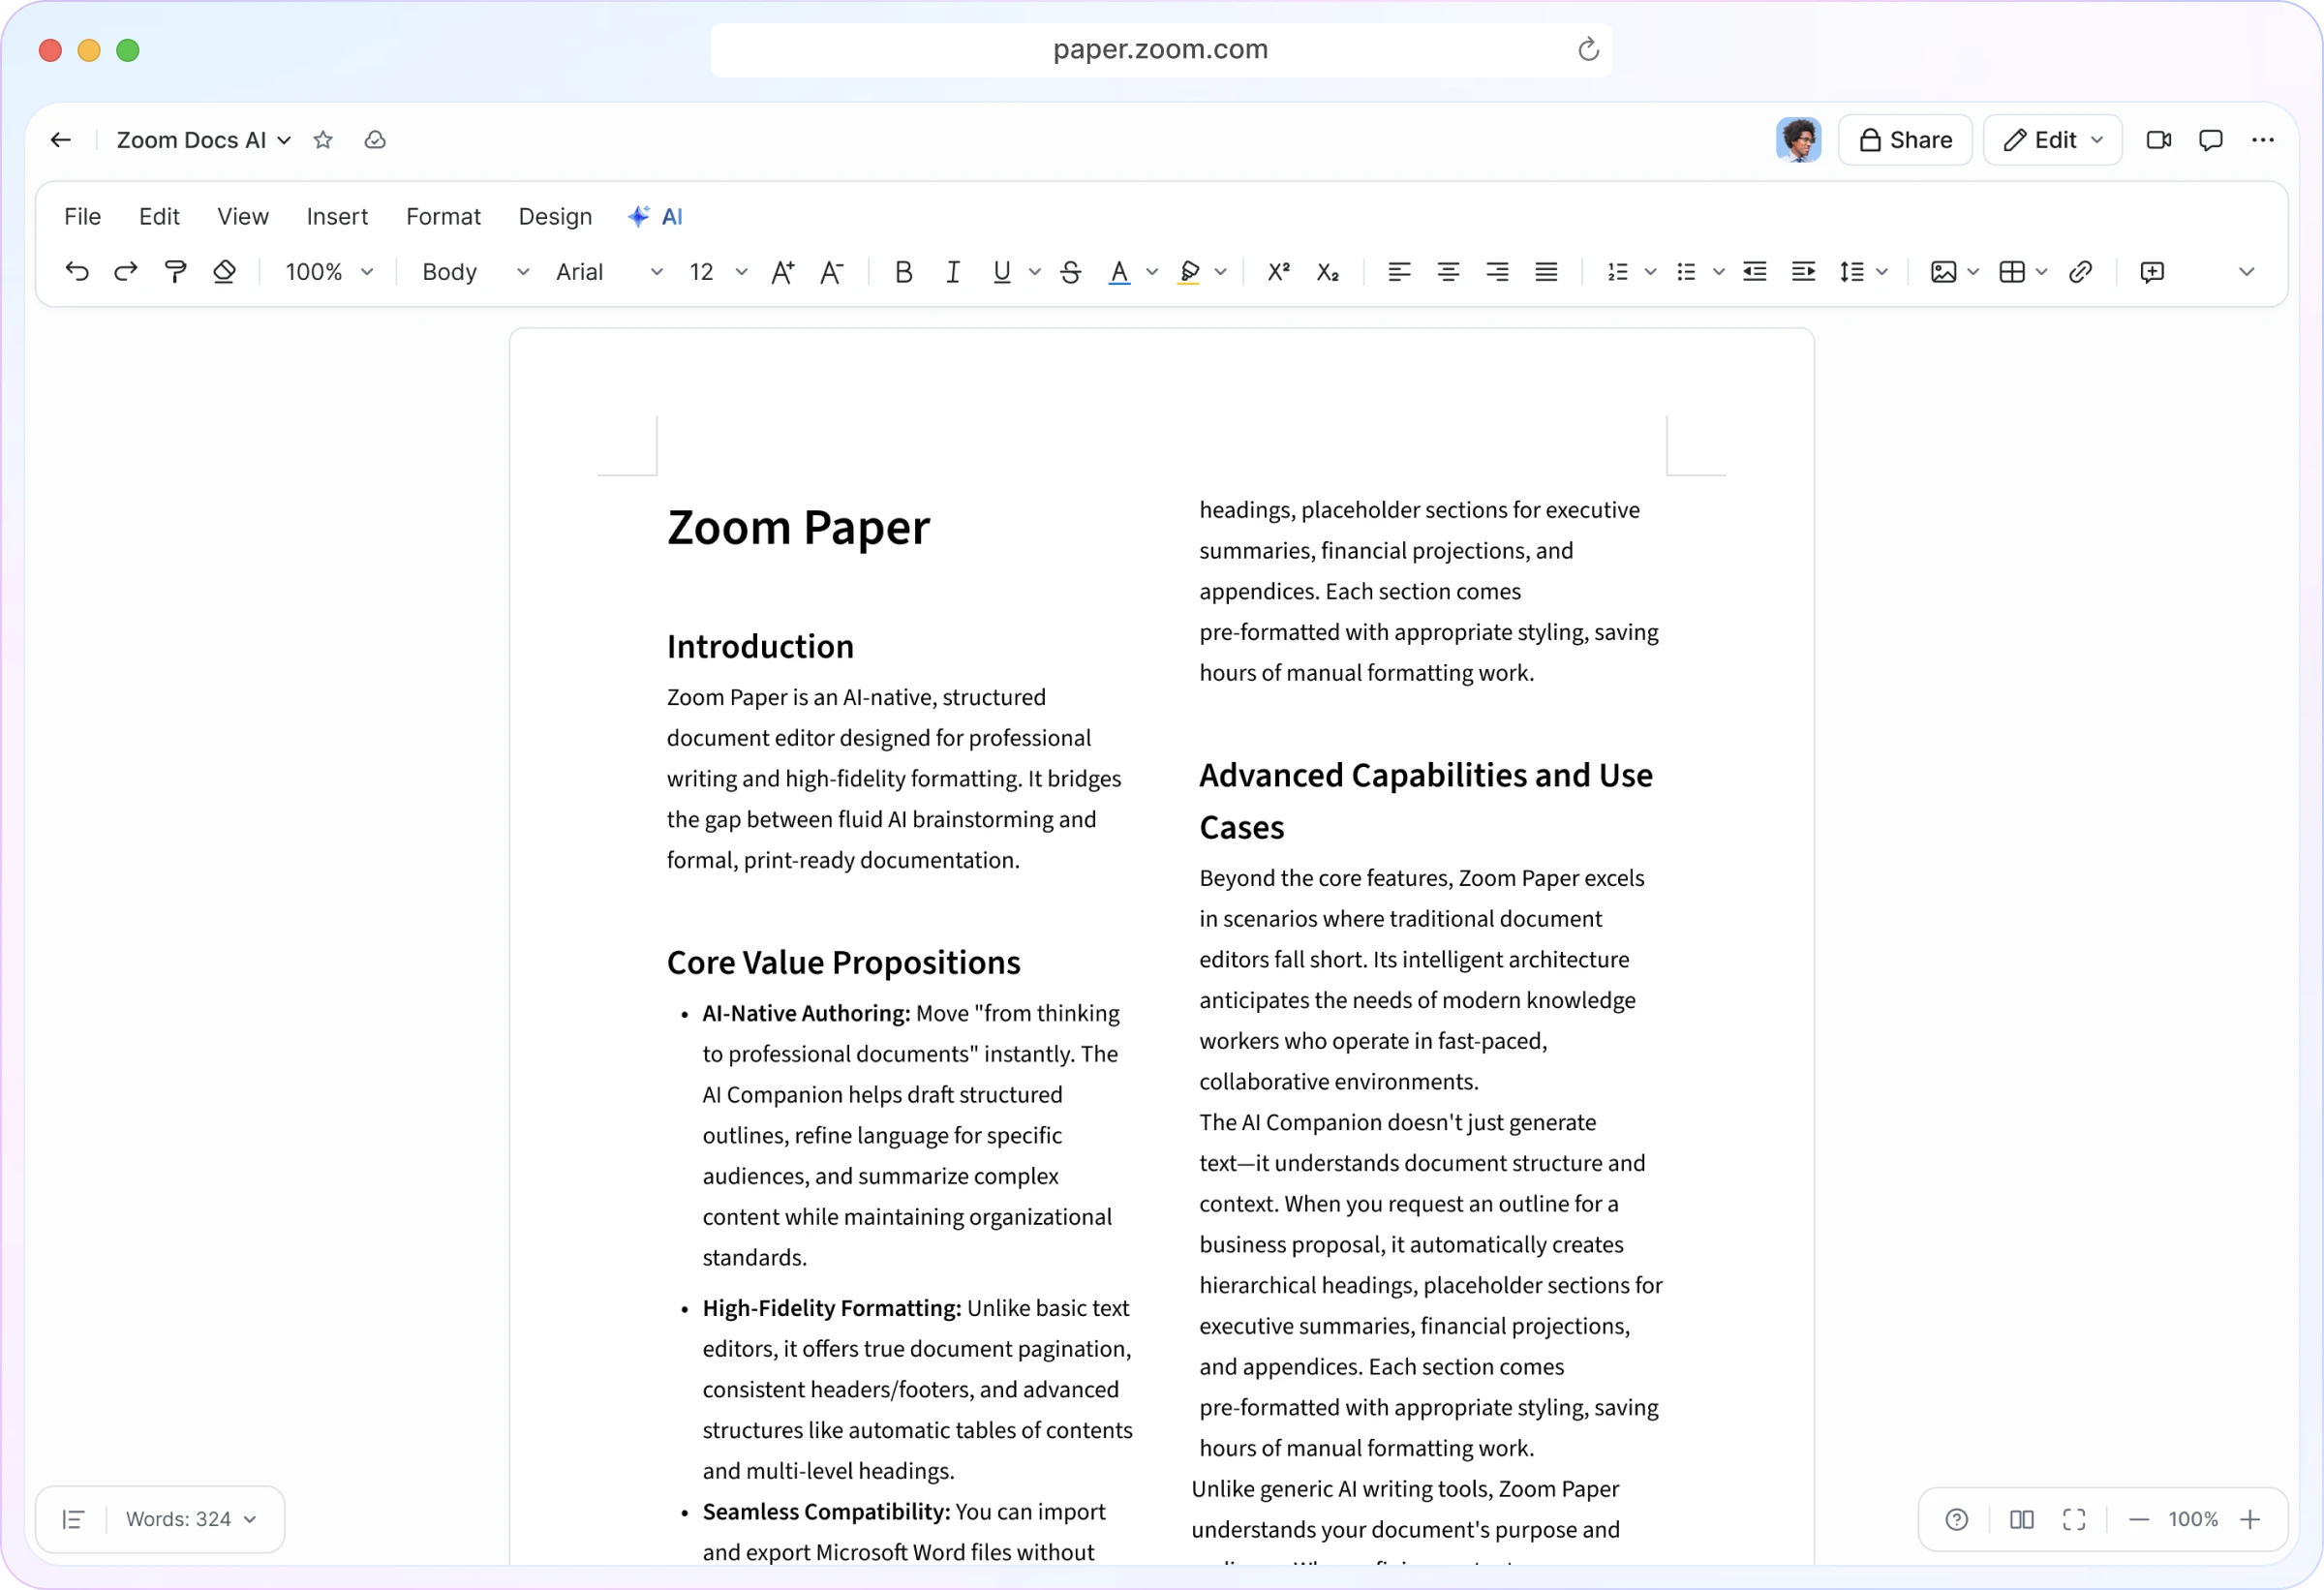This screenshot has width=2324, height=1590.
Task: Open the View menu
Action: pyautogui.click(x=243, y=217)
